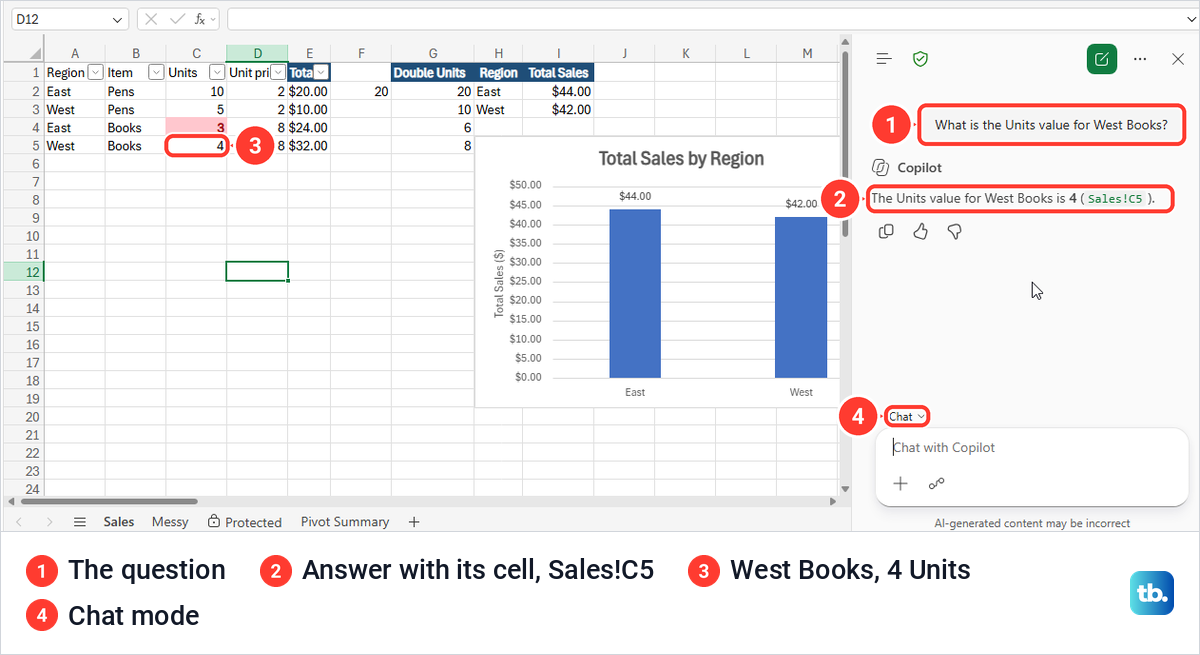Cancel the formula bar entry

point(152,19)
